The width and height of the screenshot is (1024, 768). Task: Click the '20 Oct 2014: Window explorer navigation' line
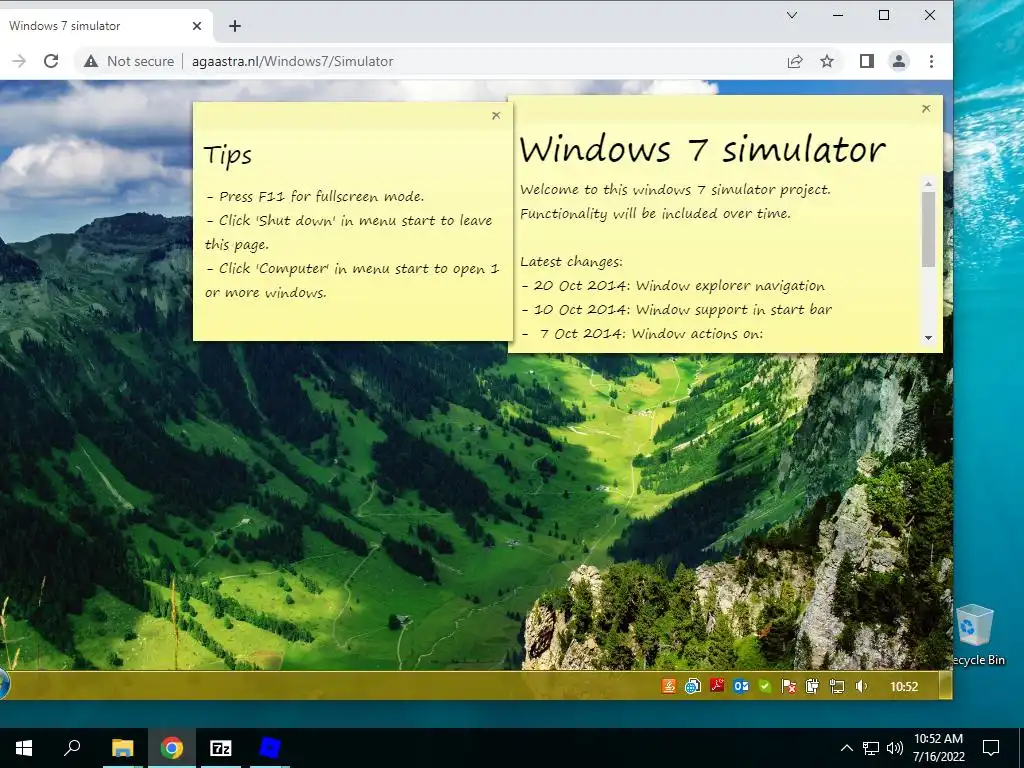[673, 286]
